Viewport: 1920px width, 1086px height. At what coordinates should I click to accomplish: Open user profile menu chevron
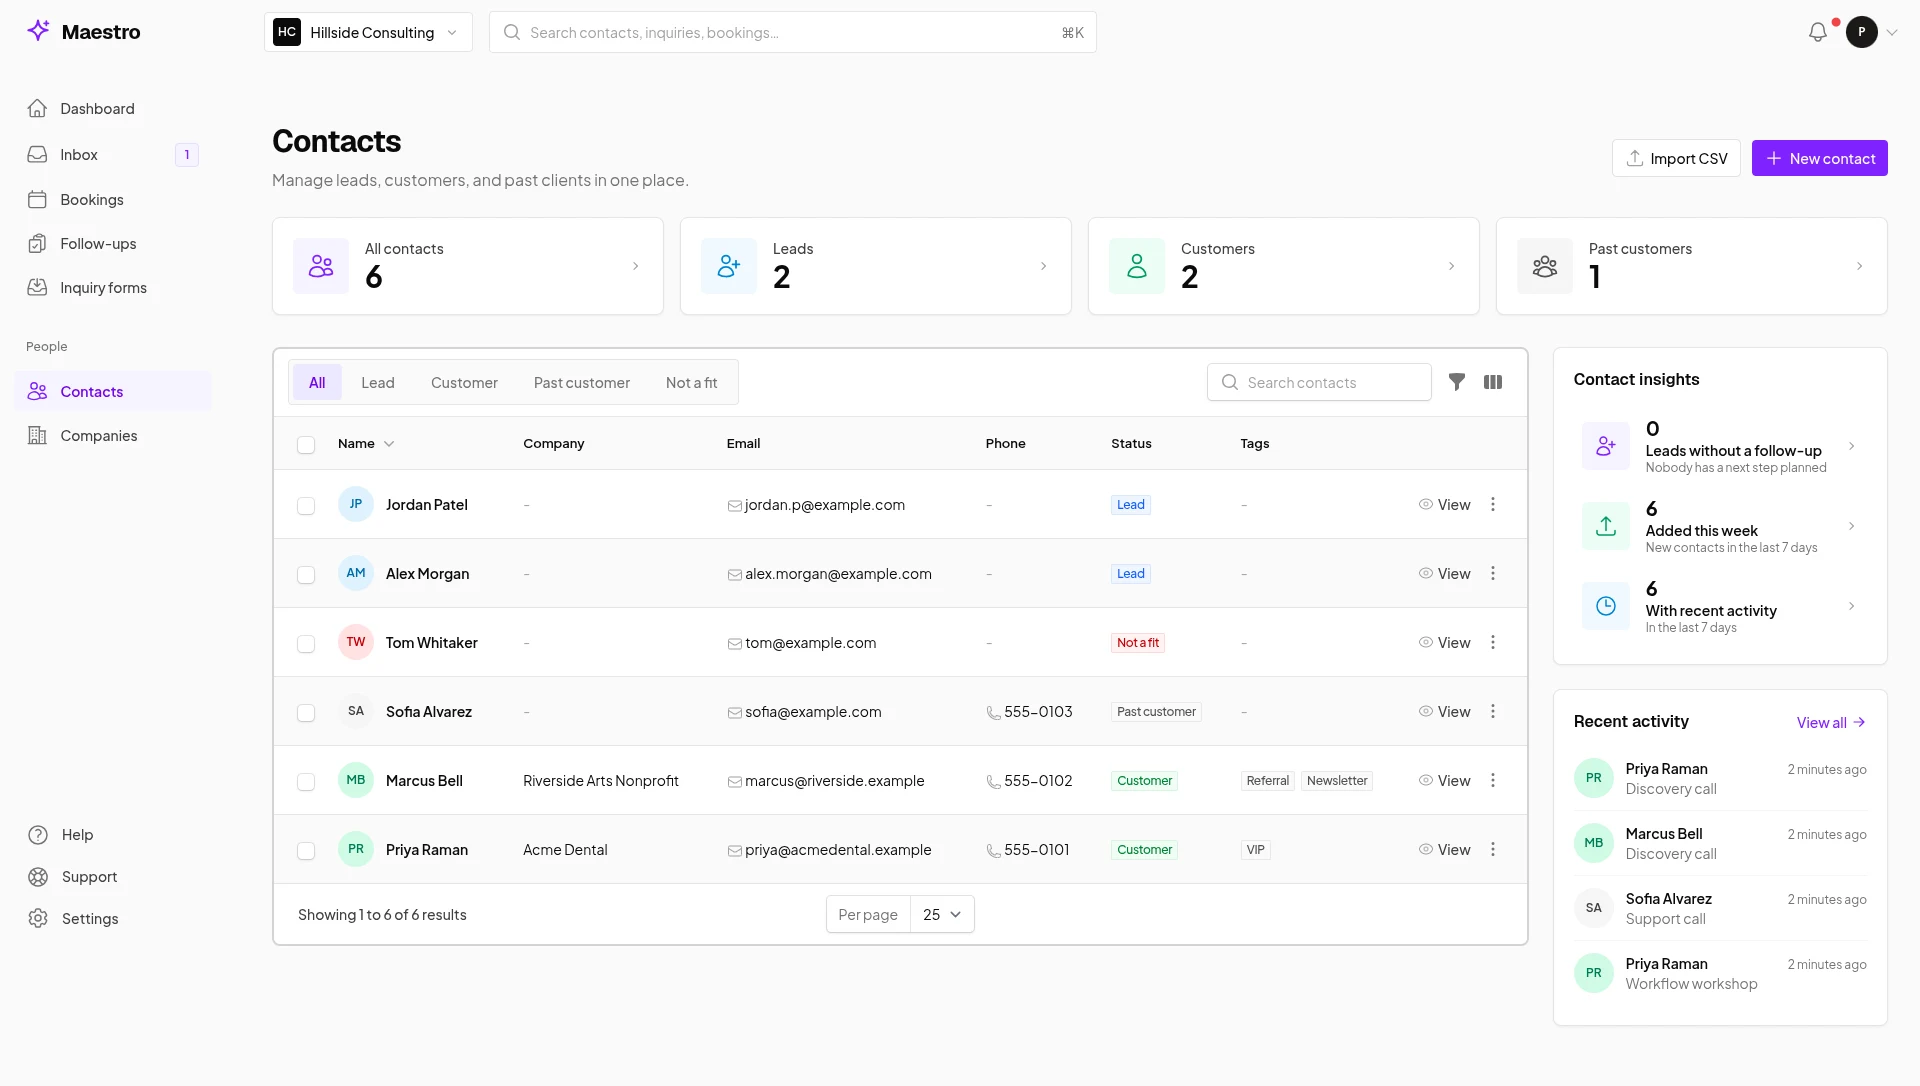point(1892,32)
